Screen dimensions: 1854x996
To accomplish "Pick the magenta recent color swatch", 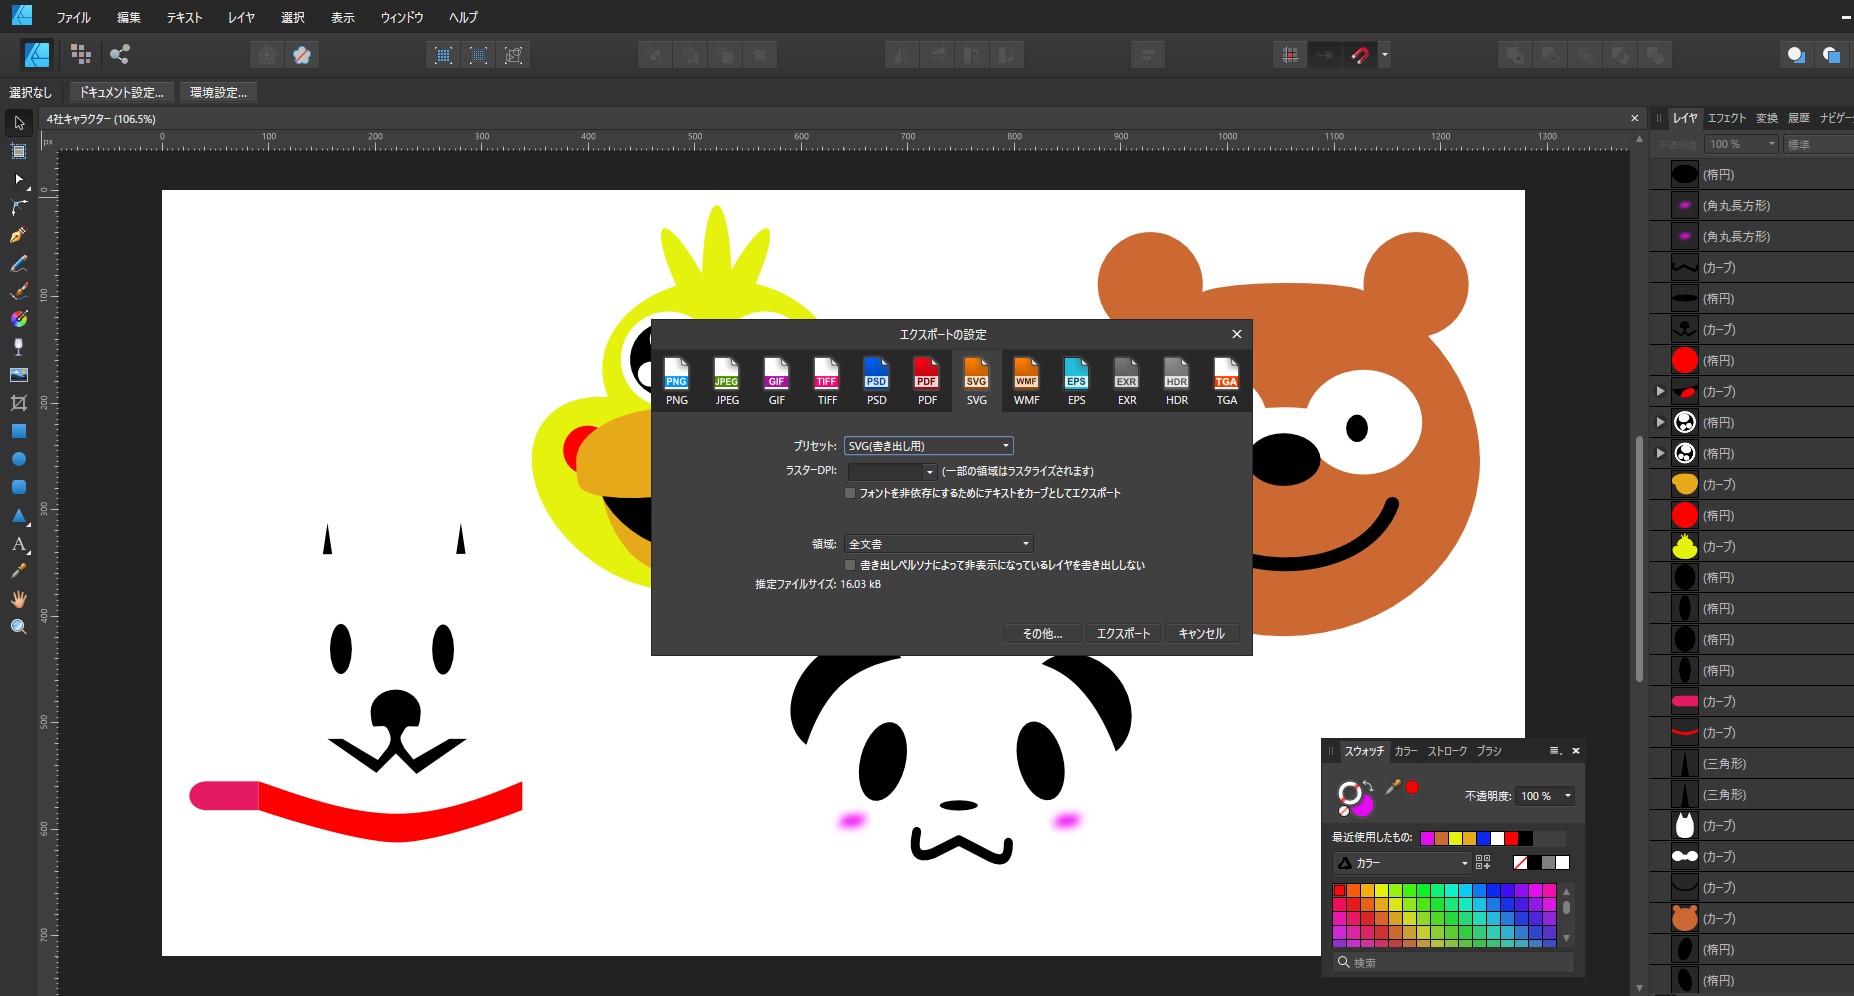I will [1427, 838].
